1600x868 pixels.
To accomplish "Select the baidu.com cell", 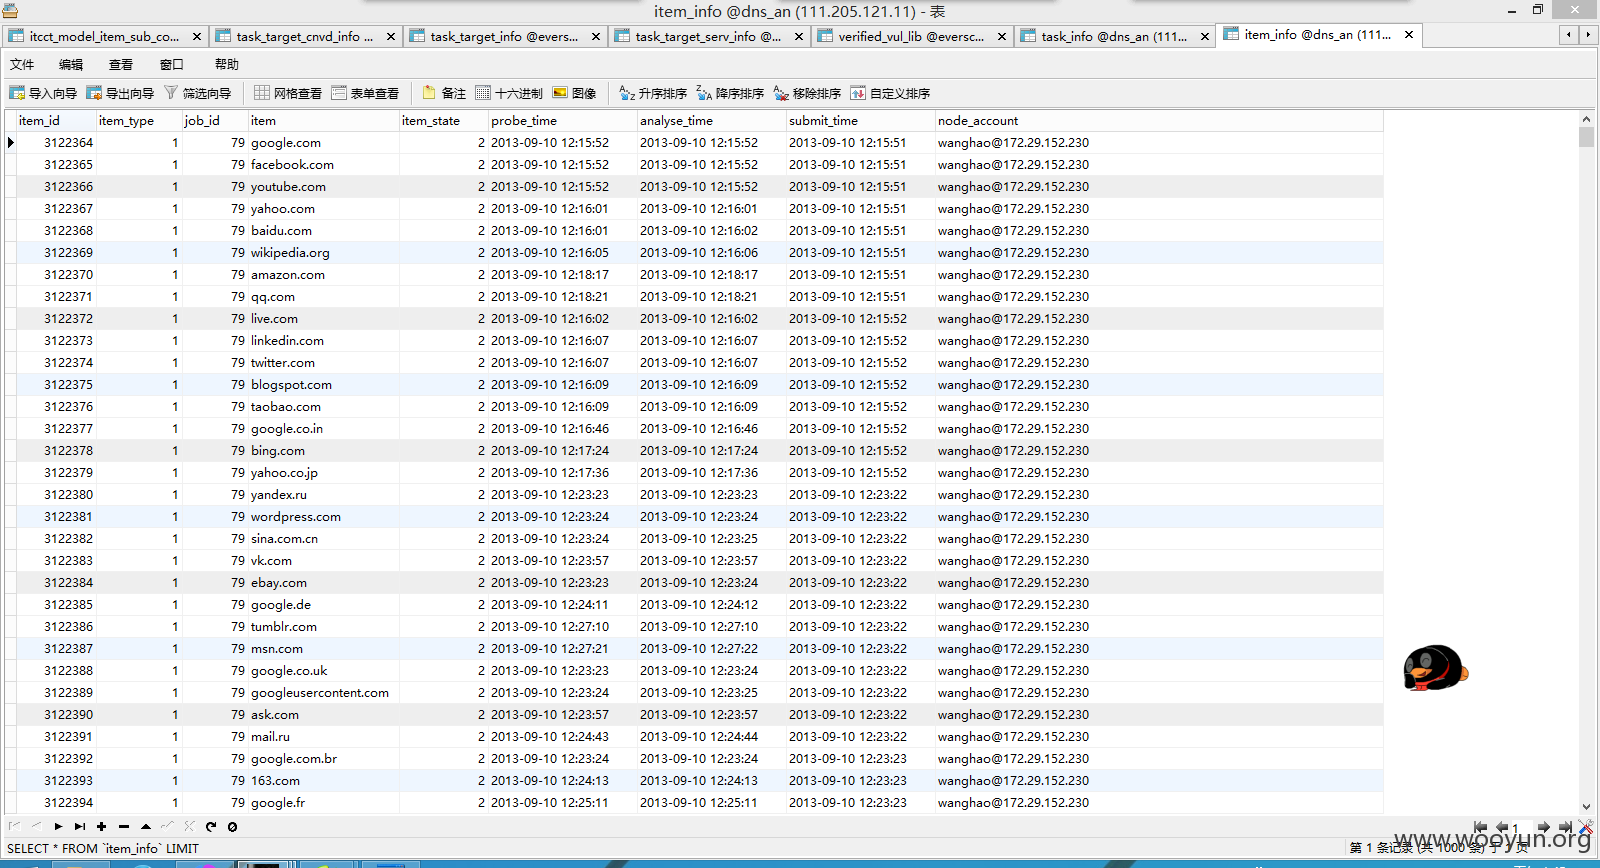I will coord(323,231).
